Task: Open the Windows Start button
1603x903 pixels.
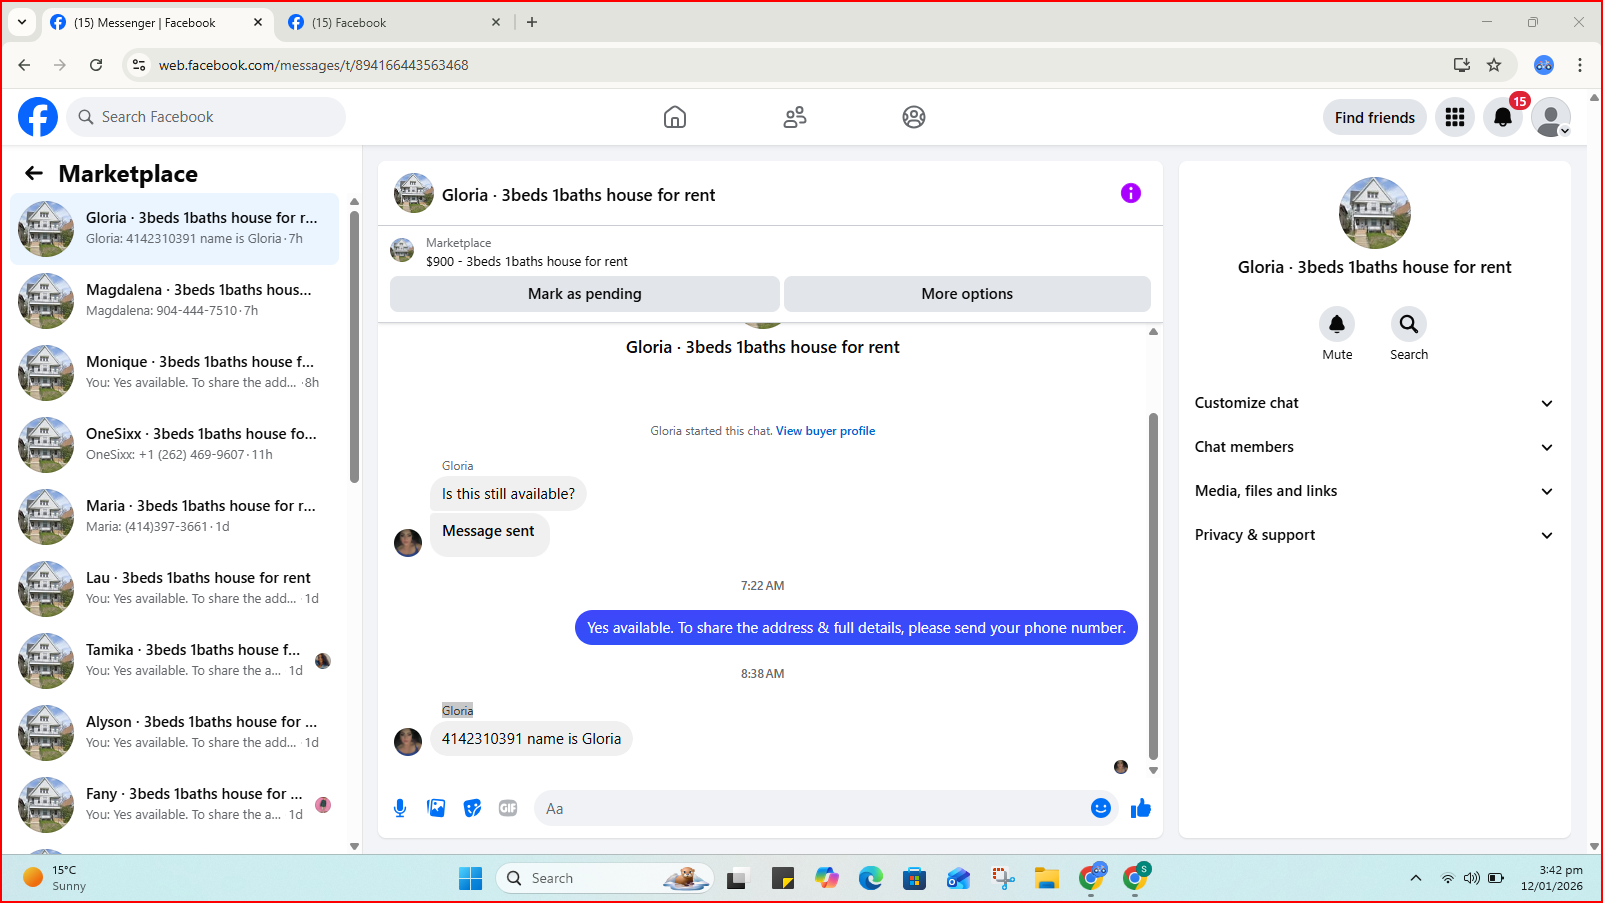Action: [470, 878]
